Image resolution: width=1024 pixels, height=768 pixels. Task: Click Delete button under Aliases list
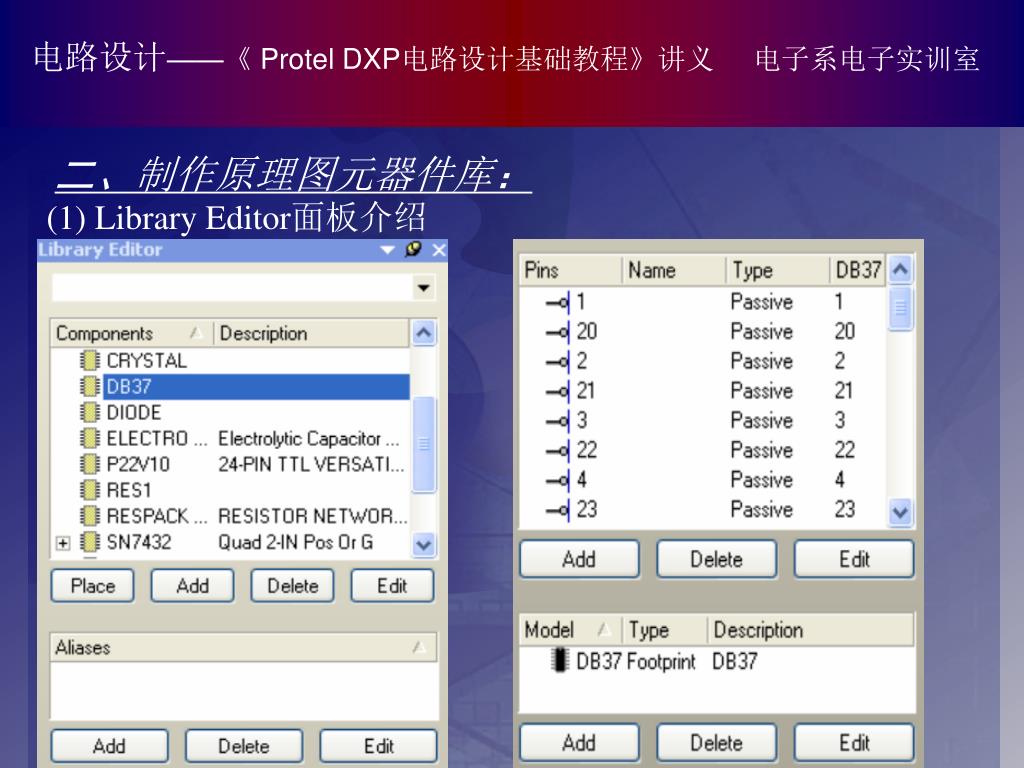tap(244, 746)
